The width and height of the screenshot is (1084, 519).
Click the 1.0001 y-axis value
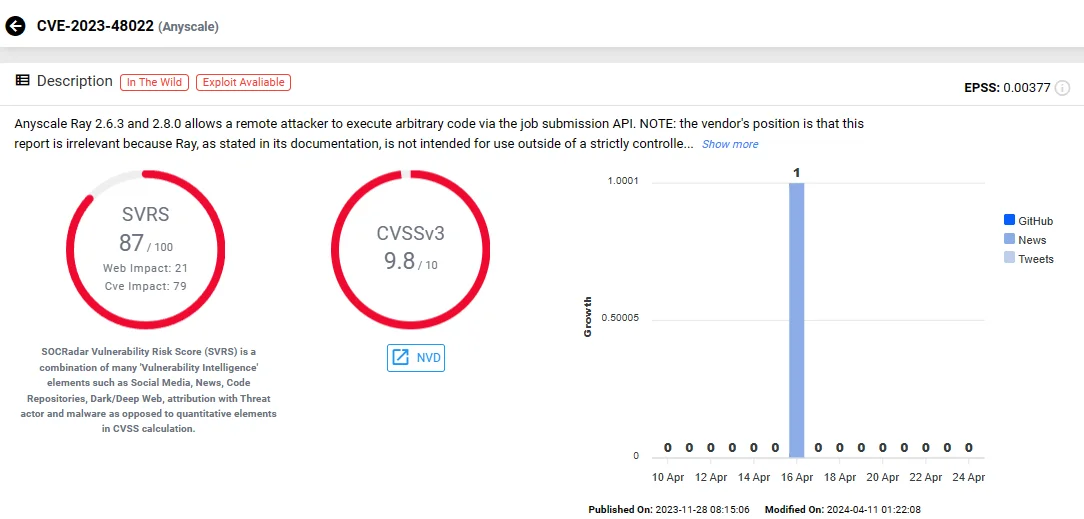tap(623, 180)
